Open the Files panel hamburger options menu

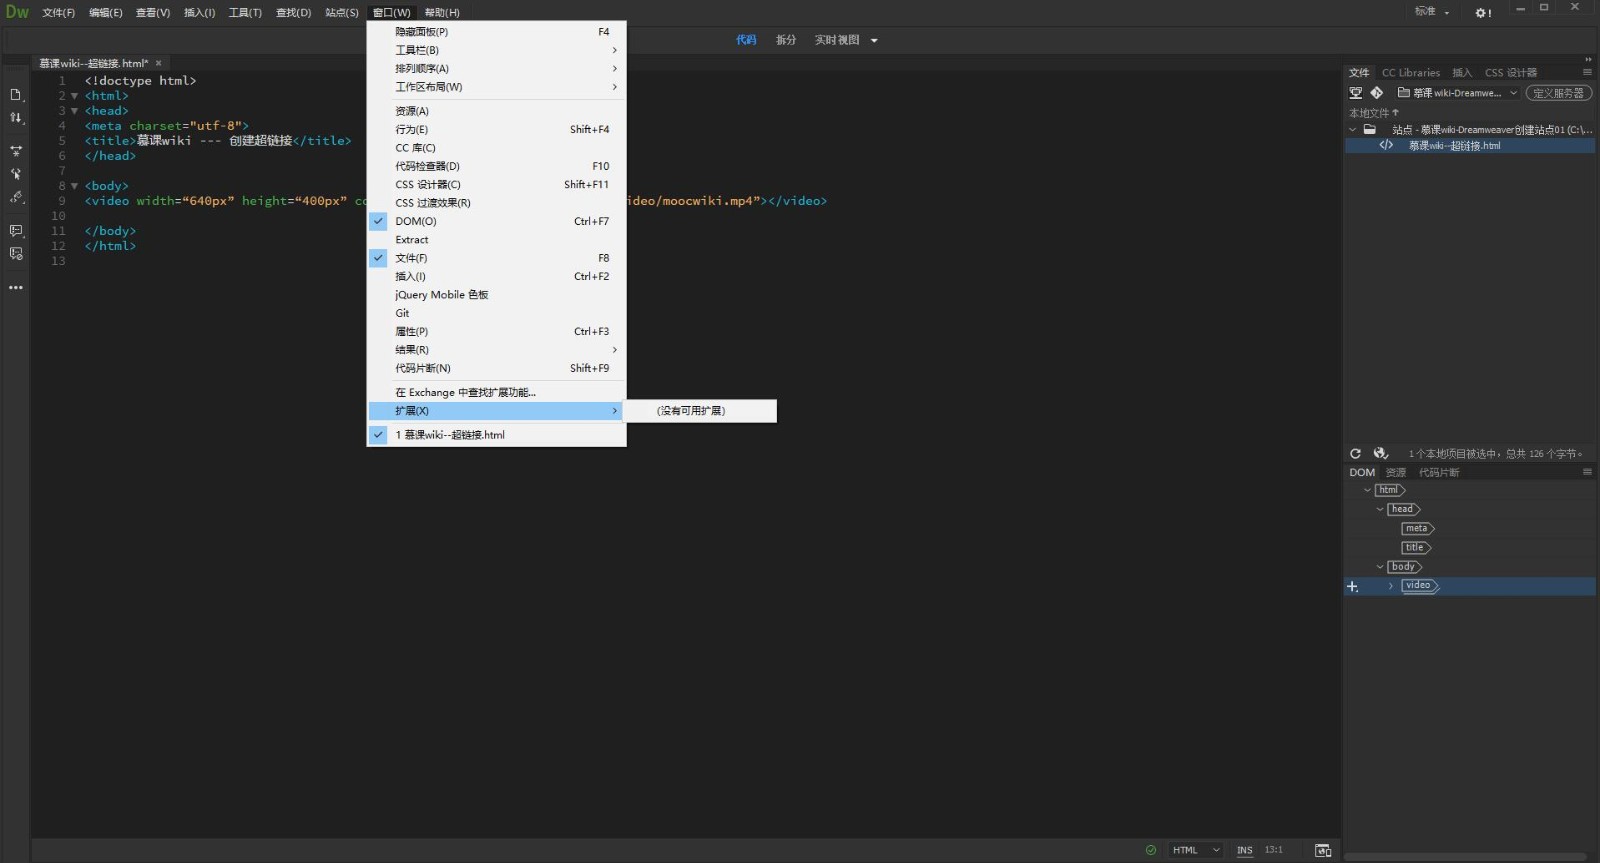(x=1587, y=72)
